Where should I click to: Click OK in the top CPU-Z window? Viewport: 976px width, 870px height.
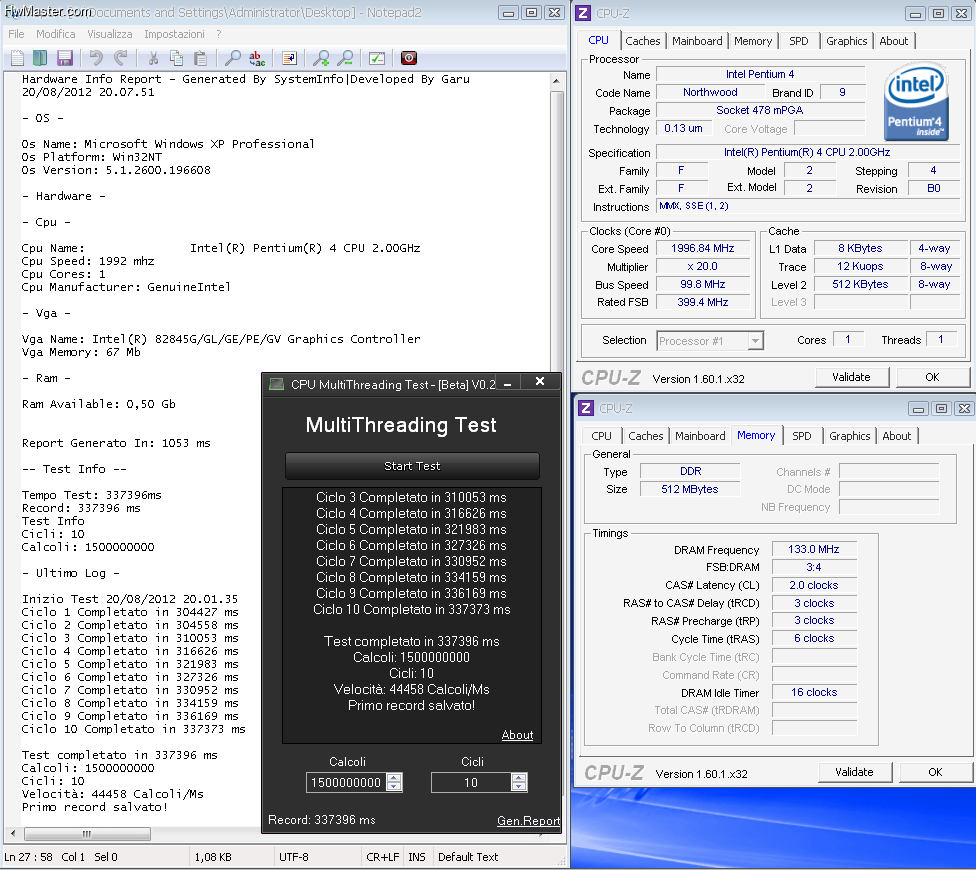[x=932, y=377]
